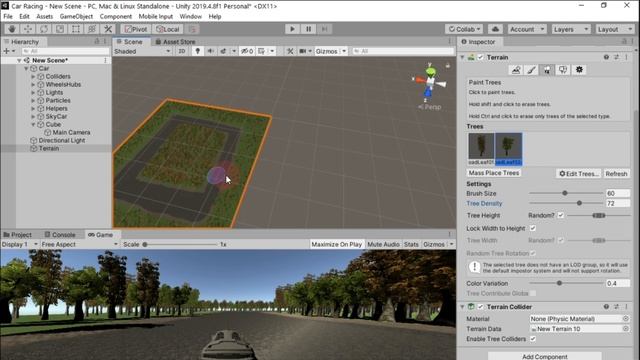The width and height of the screenshot is (640, 360).
Task: Adjust the Brush Size slider
Action: pos(566,193)
